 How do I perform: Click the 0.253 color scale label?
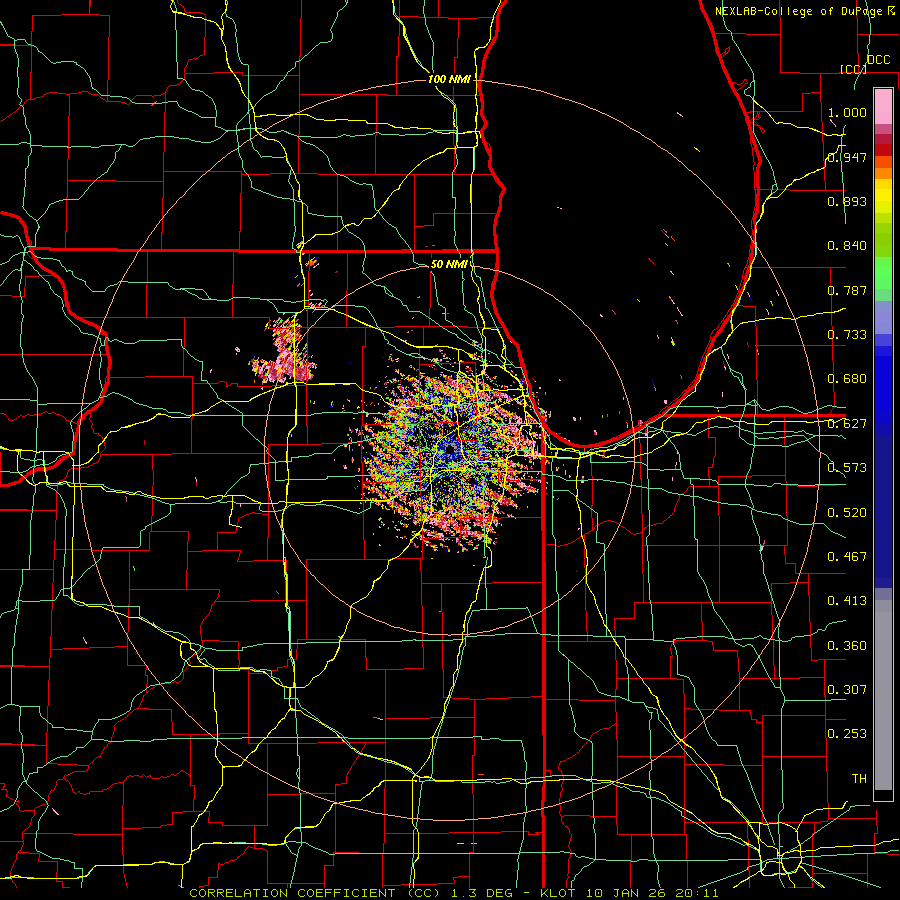[x=847, y=734]
